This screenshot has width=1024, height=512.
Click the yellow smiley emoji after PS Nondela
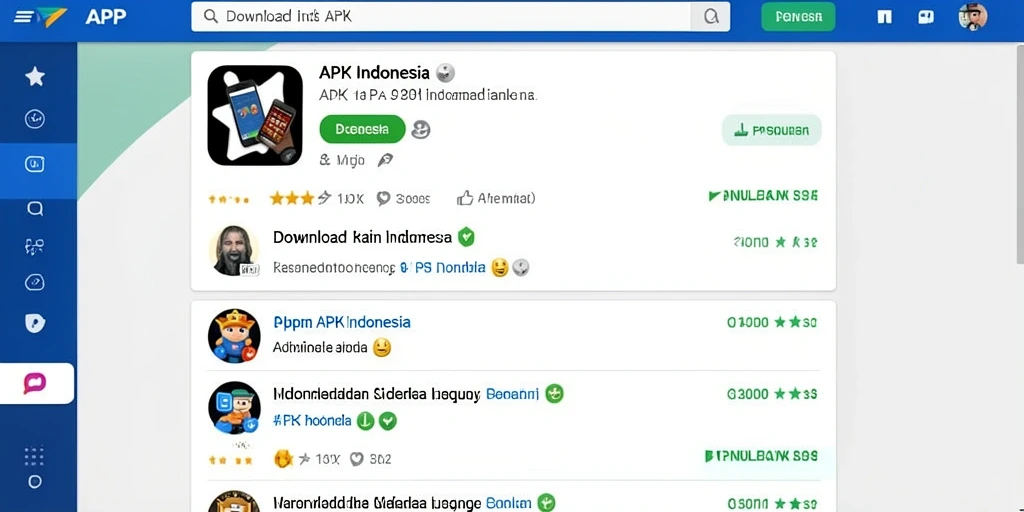tap(500, 267)
